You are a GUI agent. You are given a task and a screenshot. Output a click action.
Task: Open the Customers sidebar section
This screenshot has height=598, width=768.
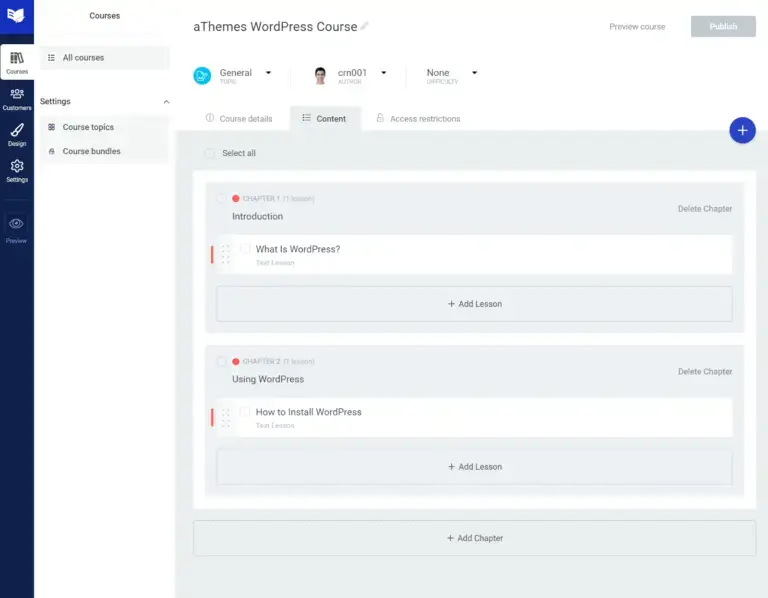coord(17,98)
